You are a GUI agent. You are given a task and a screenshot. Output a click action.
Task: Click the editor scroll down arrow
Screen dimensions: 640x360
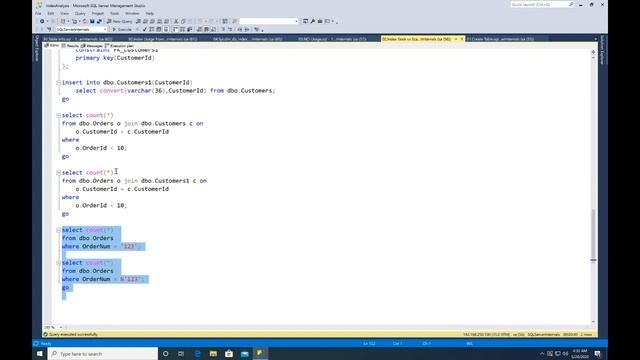click(x=593, y=322)
